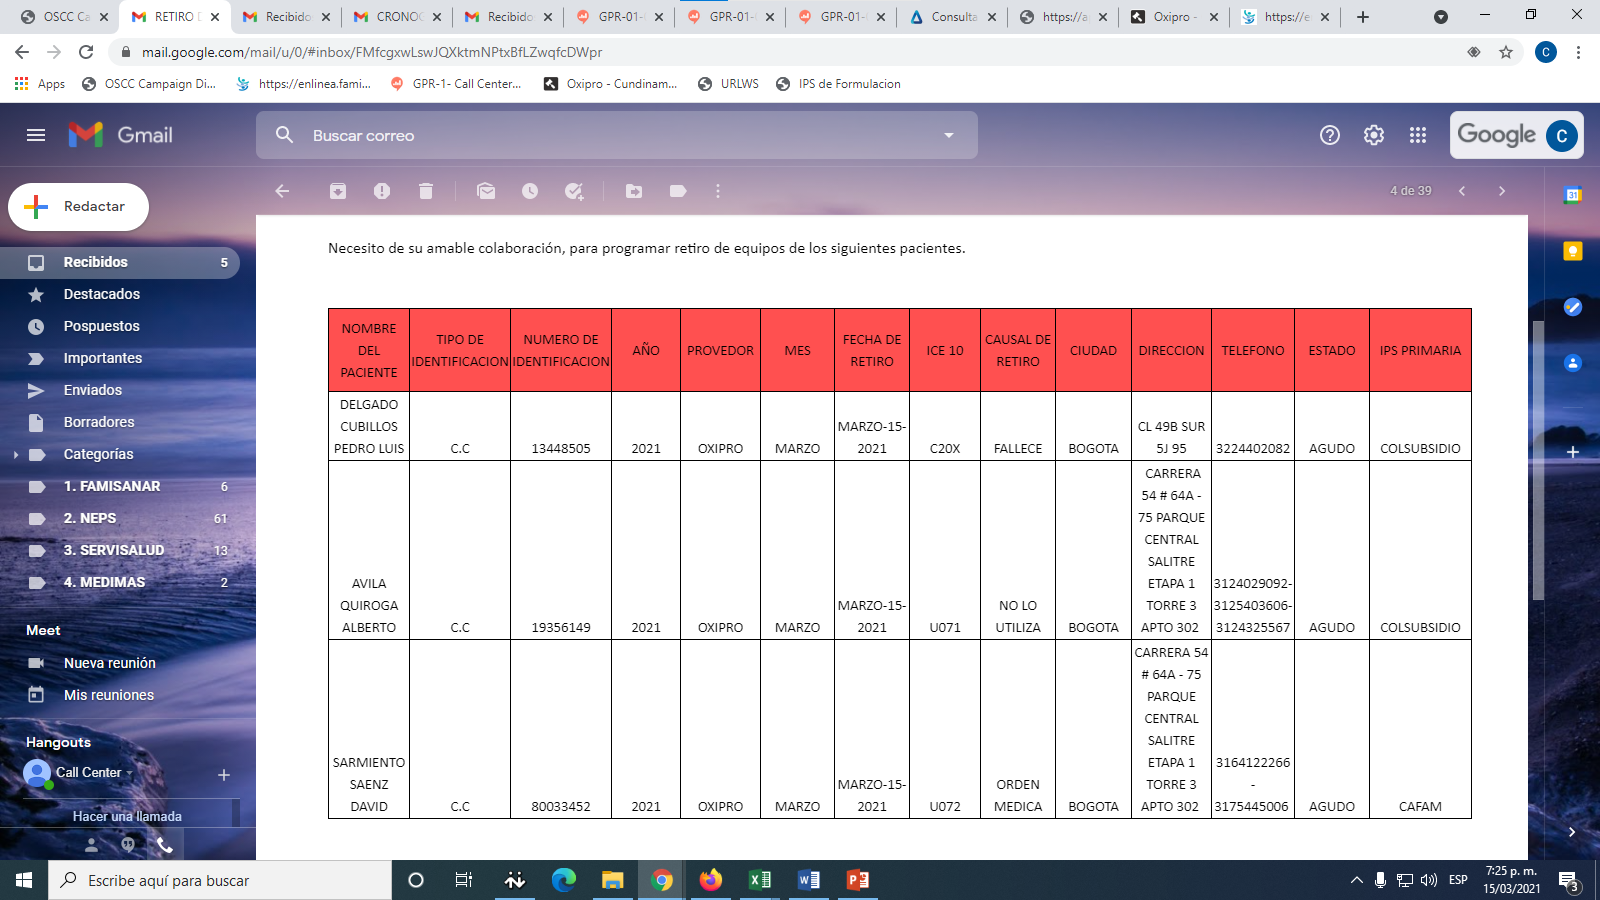Image resolution: width=1600 pixels, height=900 pixels.
Task: Open the Google apps grid
Action: (1418, 135)
